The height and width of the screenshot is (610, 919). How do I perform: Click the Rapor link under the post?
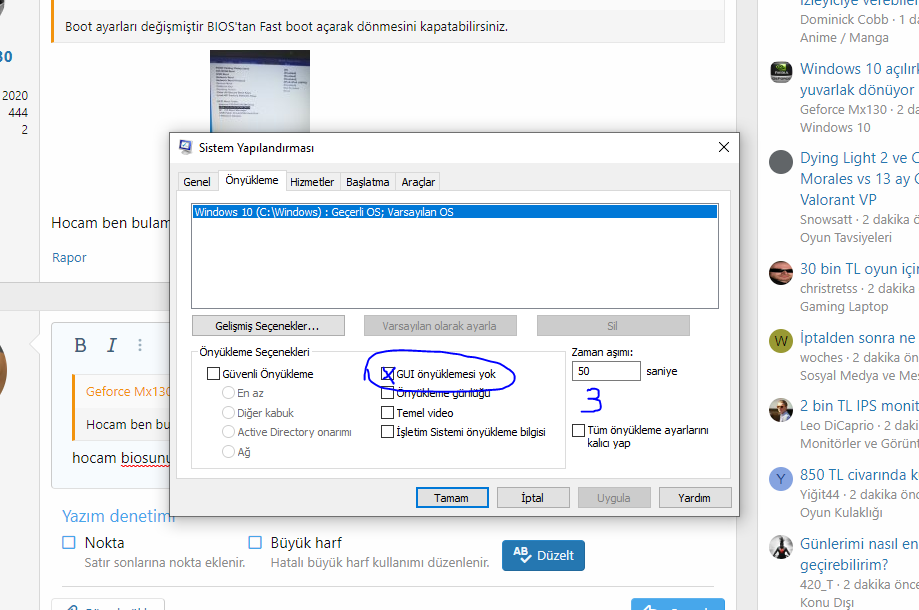tap(69, 258)
